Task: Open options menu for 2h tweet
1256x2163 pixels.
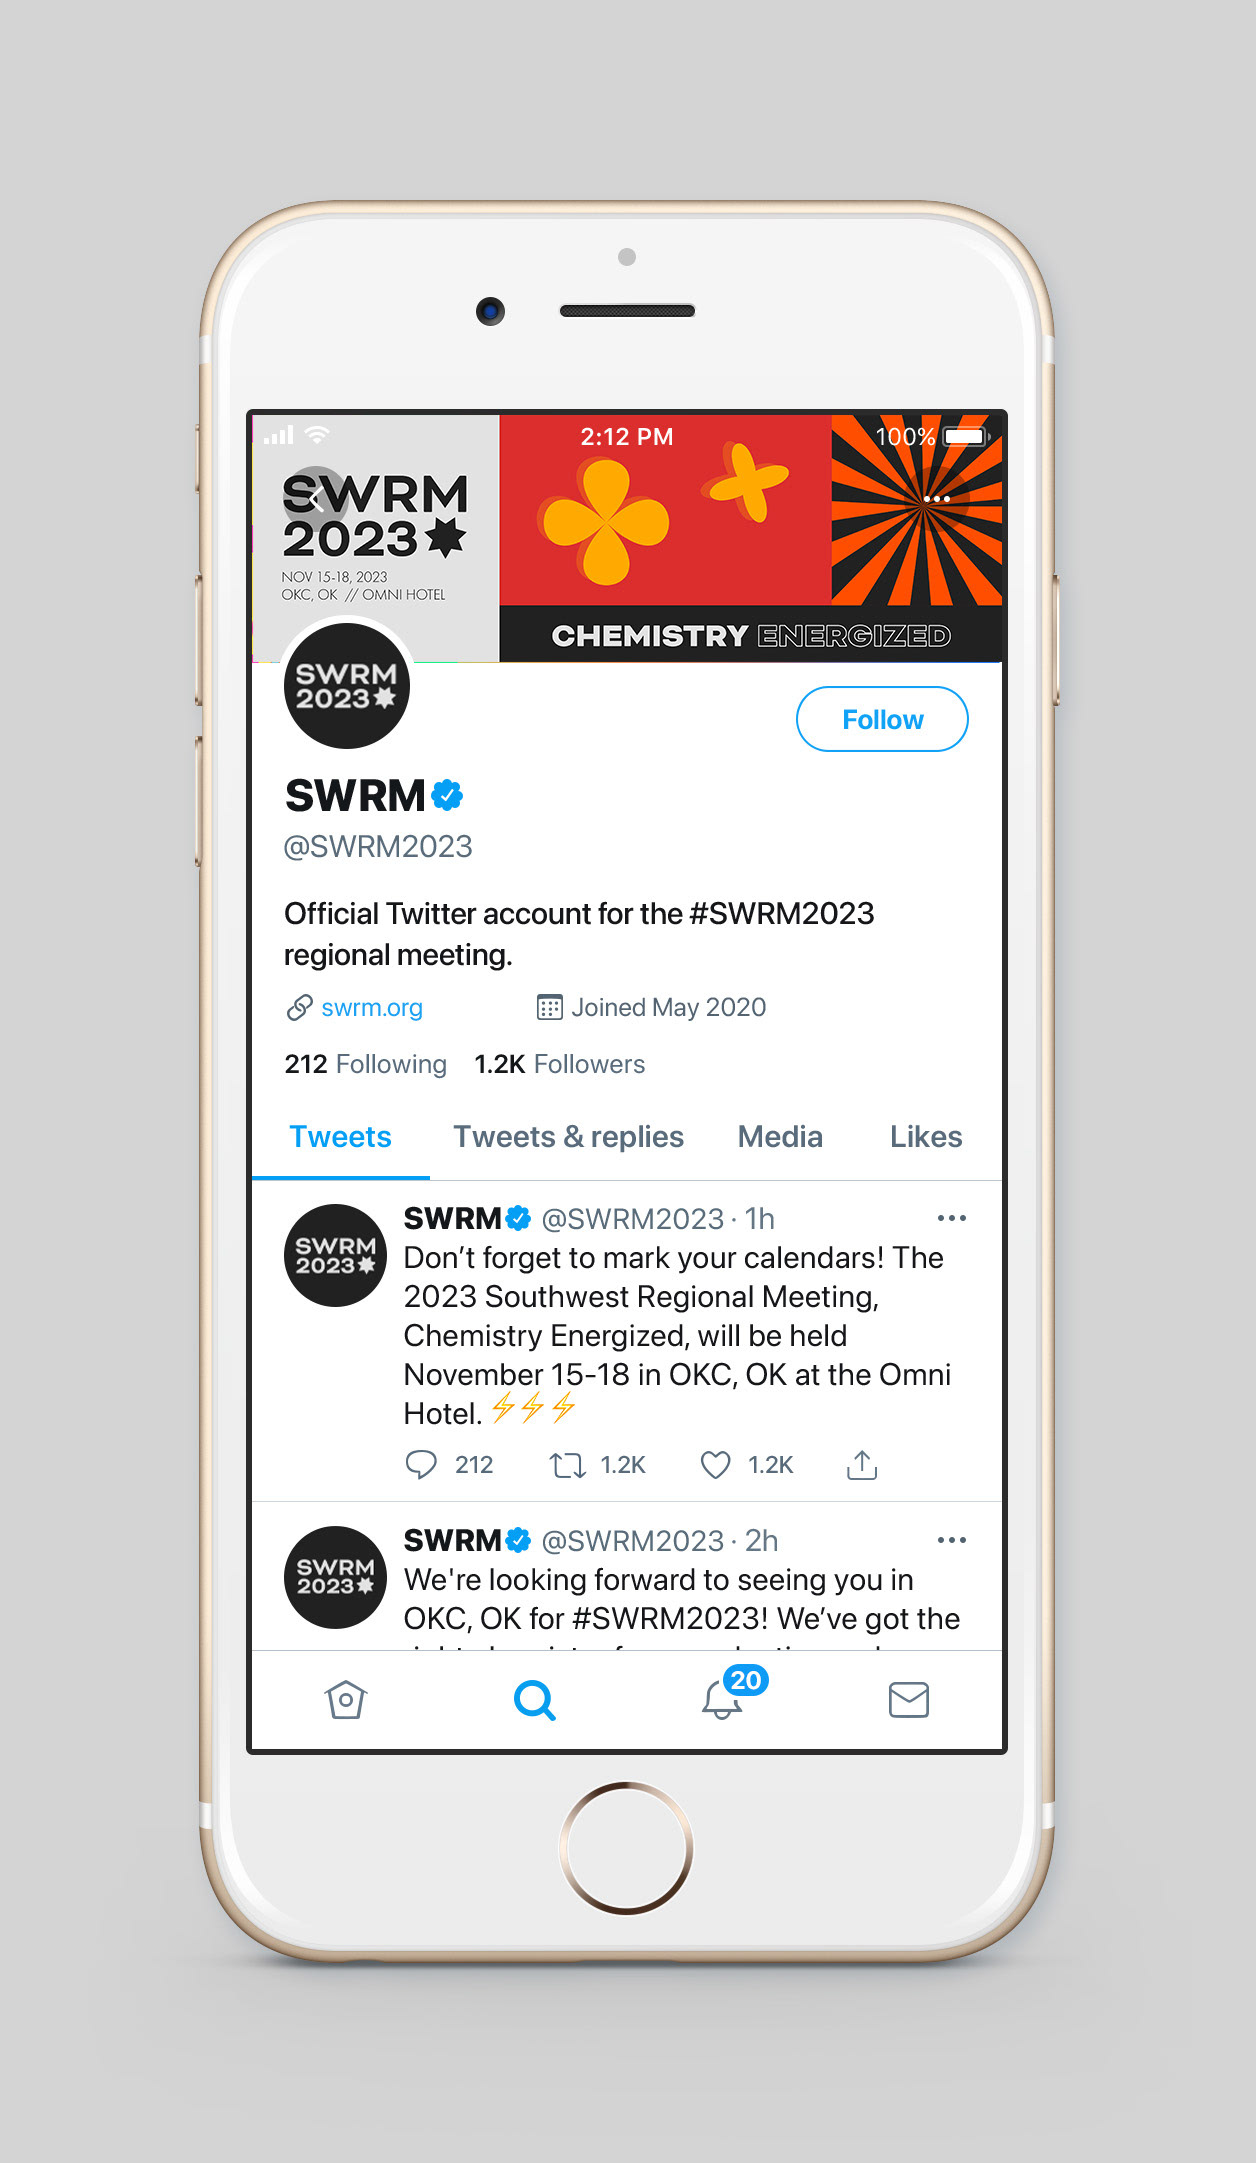Action: tap(952, 1540)
